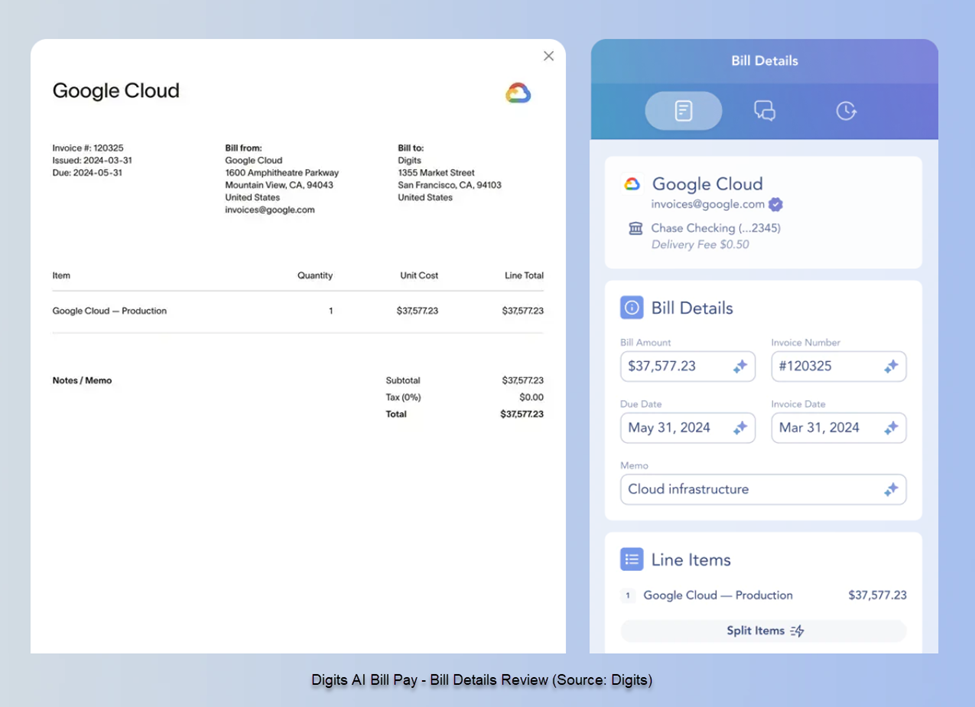Screen dimensions: 975x707
Task: Click the AI sparkle icon in Bill Amount
Action: (x=739, y=366)
